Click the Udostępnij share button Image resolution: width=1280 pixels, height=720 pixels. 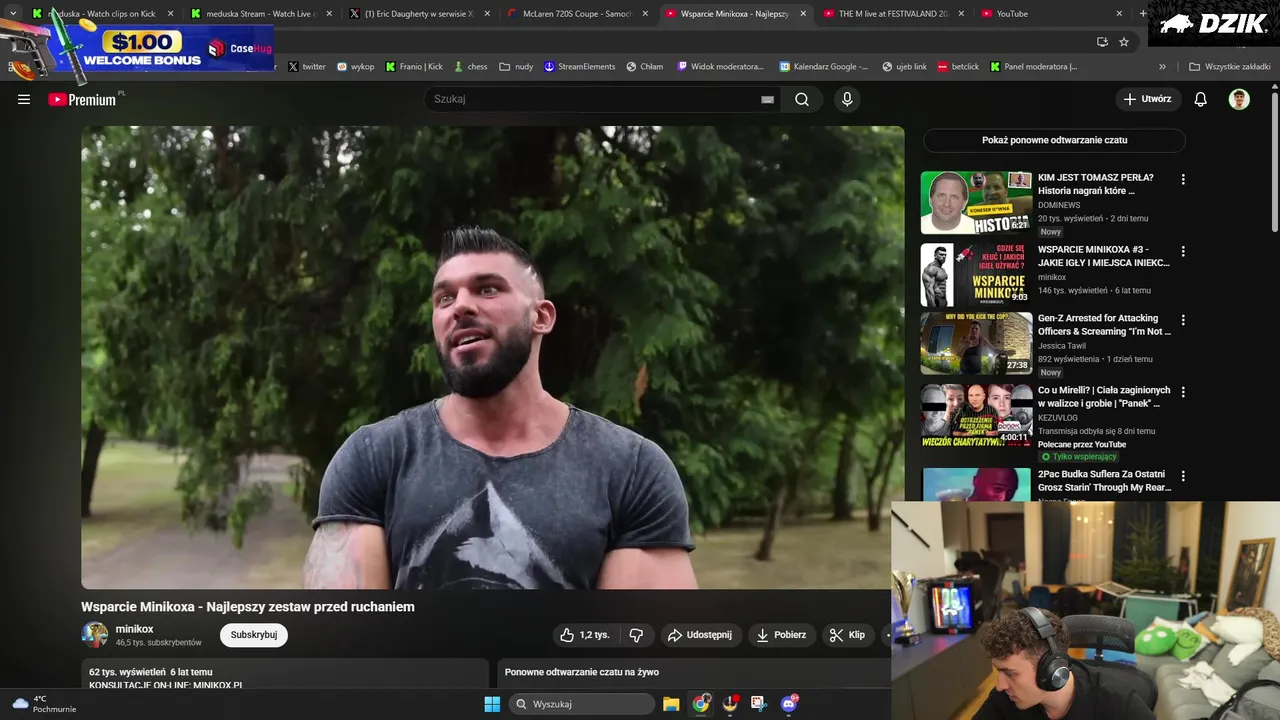700,635
